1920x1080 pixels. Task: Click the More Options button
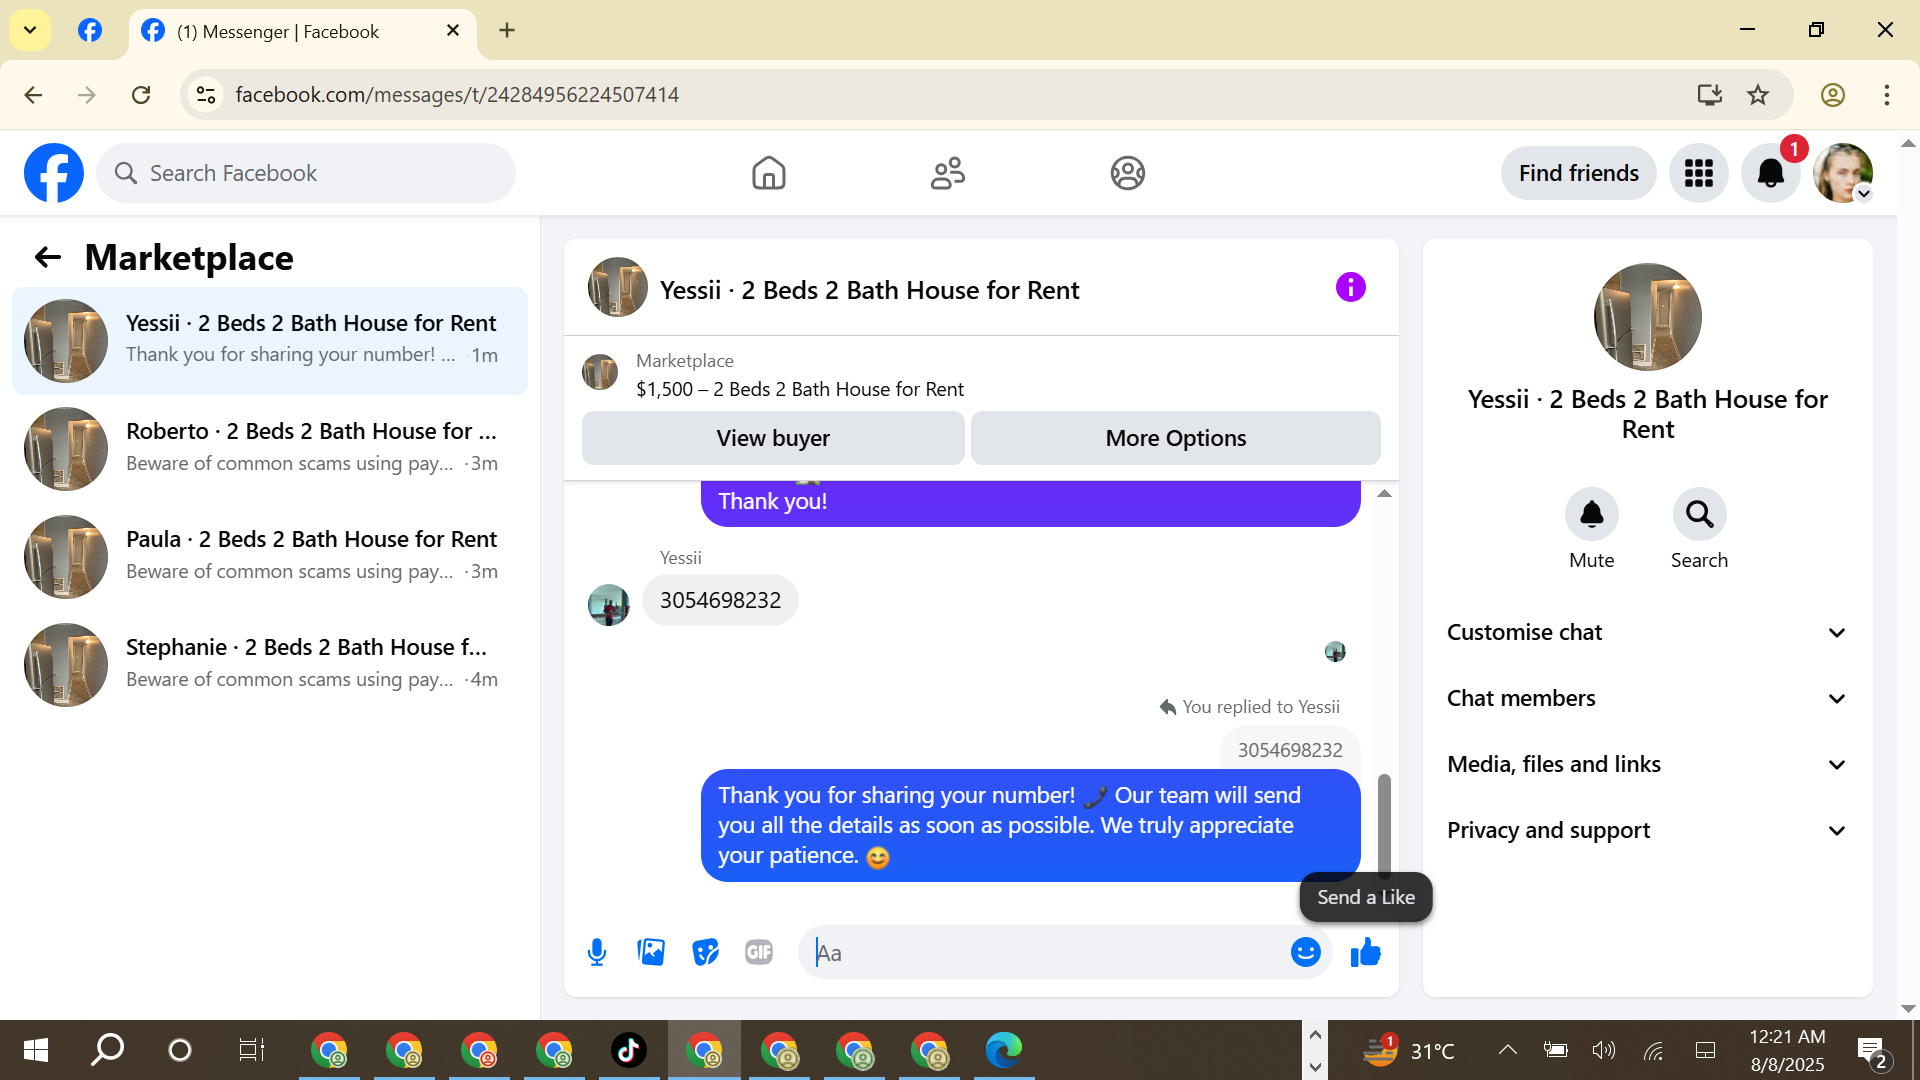click(x=1175, y=438)
